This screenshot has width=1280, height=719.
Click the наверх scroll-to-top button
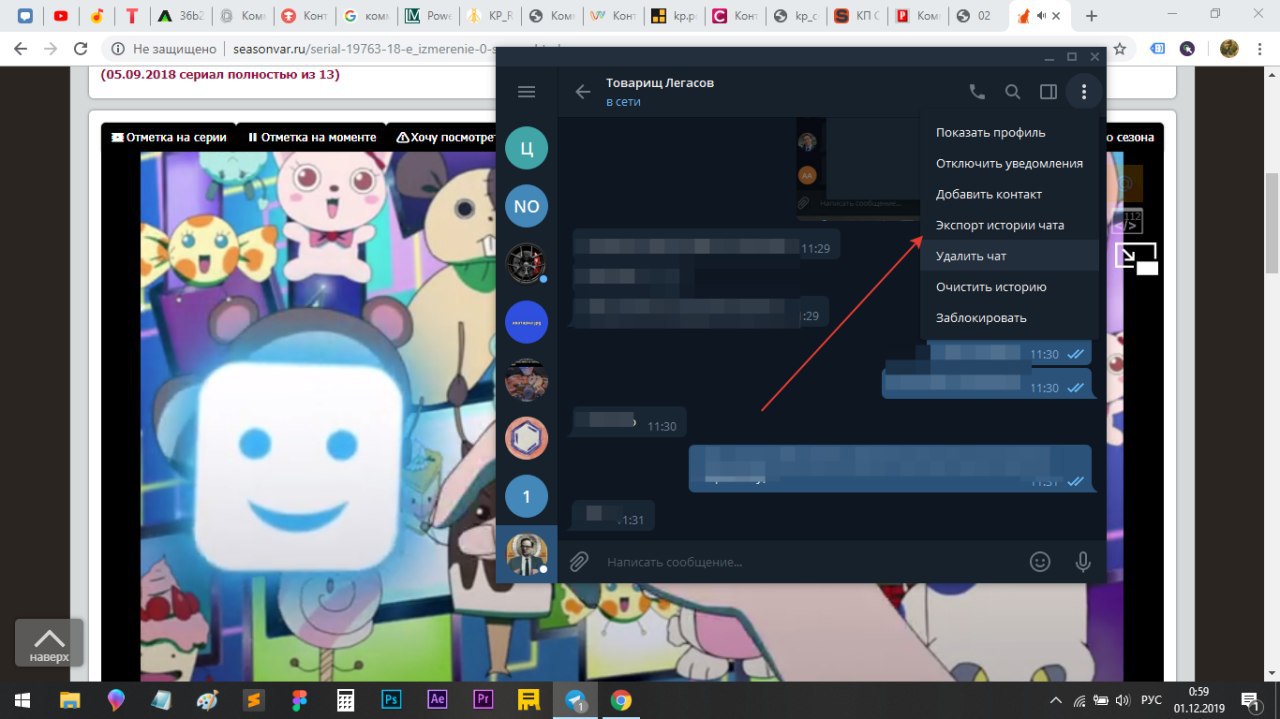click(x=49, y=643)
